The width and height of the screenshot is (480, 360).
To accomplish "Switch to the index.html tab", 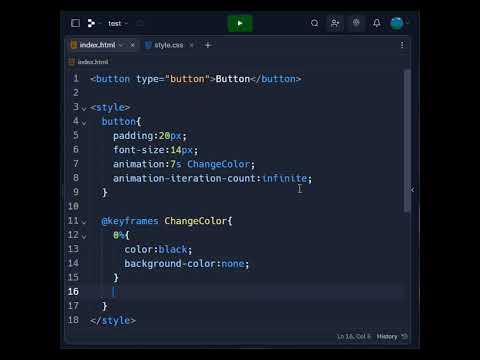I will coord(97,45).
